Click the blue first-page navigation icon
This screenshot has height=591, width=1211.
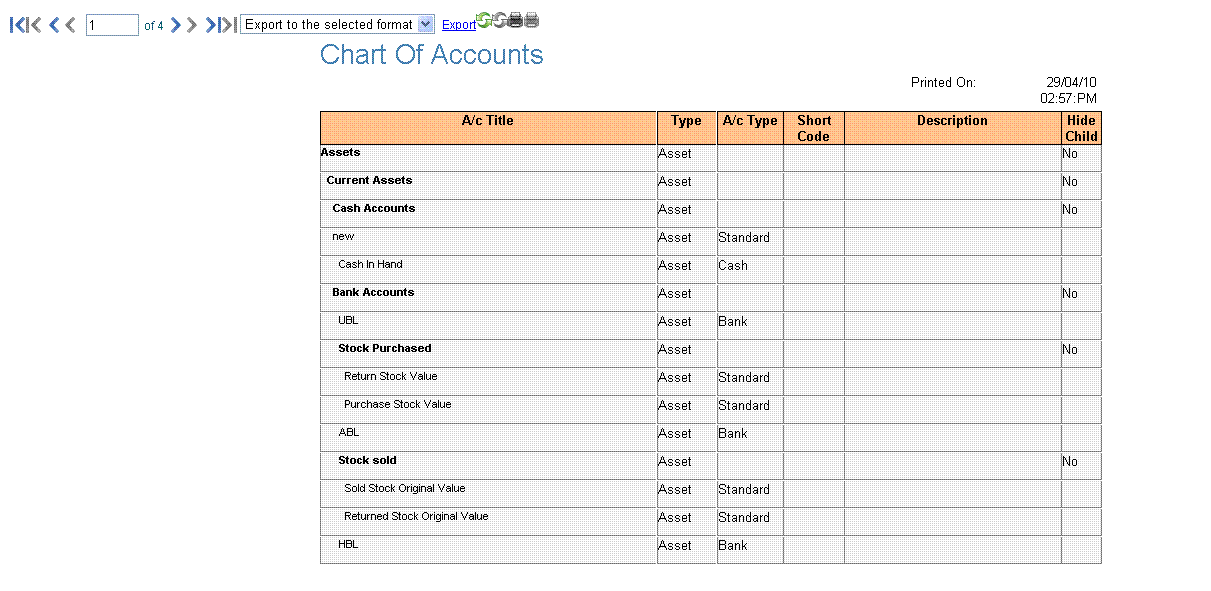17,25
